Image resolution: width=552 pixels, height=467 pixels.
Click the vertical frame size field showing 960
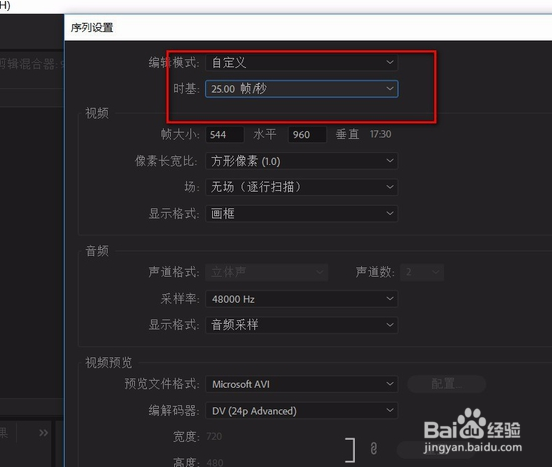tap(307, 134)
